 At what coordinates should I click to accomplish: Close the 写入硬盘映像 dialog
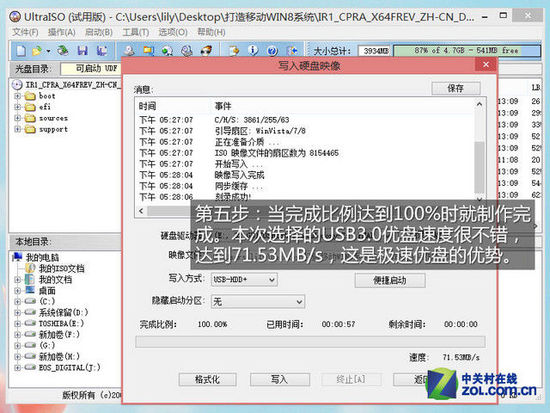coord(486,65)
